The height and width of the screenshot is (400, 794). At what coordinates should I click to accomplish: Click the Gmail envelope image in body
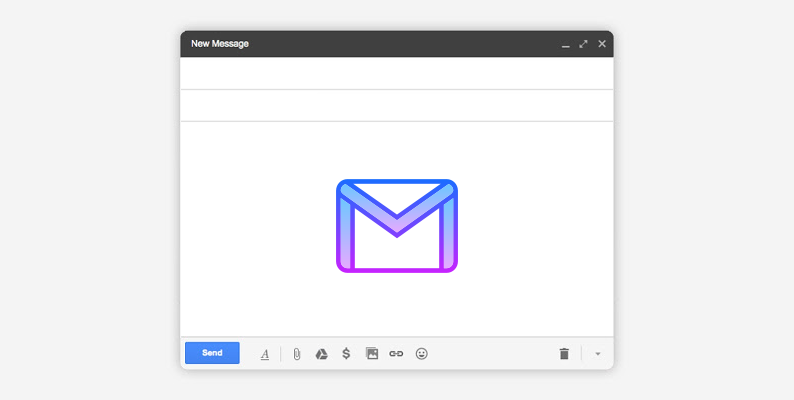point(397,226)
